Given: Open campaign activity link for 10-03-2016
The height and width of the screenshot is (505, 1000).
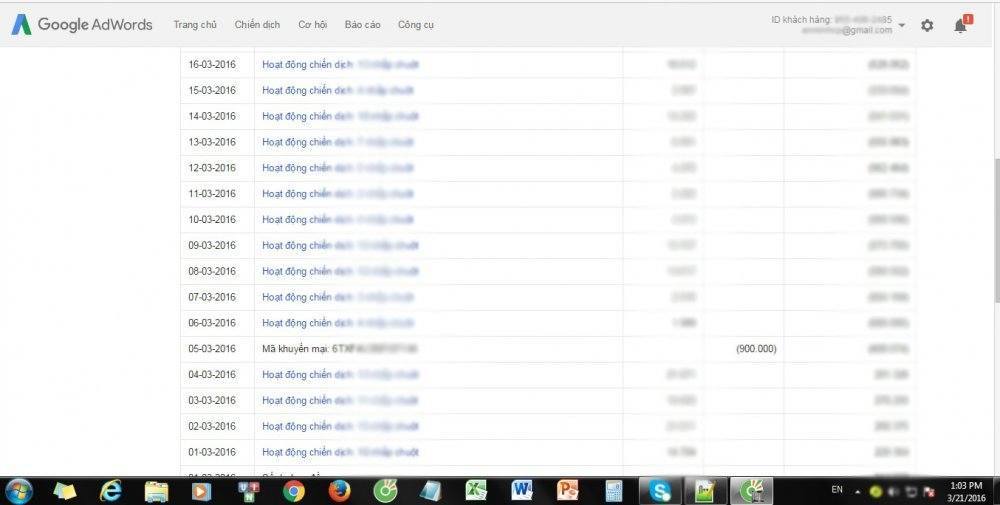Looking at the screenshot, I should (x=338, y=219).
